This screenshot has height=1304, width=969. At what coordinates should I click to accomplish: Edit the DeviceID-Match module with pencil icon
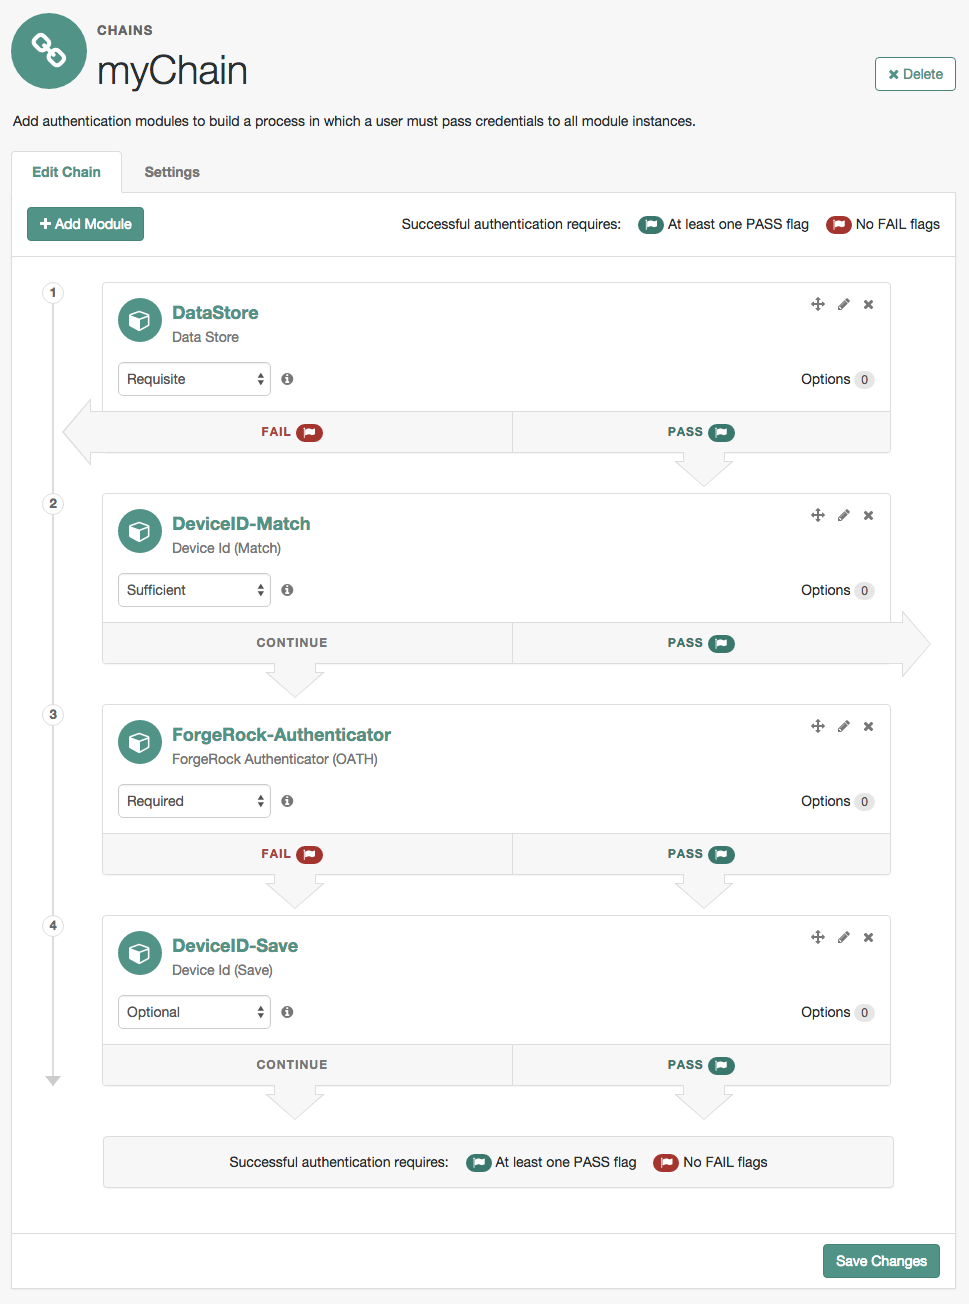(843, 515)
